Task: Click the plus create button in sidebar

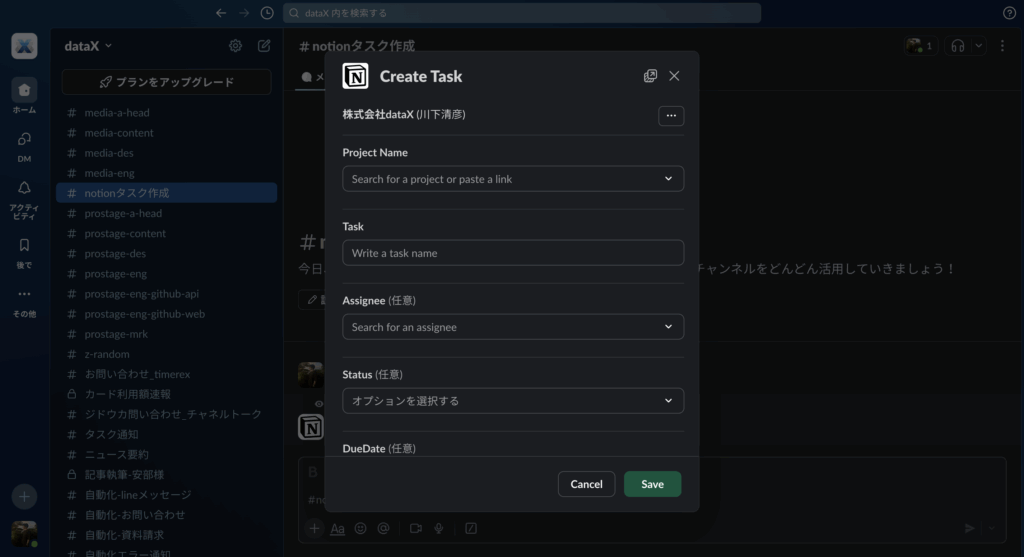Action: point(24,496)
